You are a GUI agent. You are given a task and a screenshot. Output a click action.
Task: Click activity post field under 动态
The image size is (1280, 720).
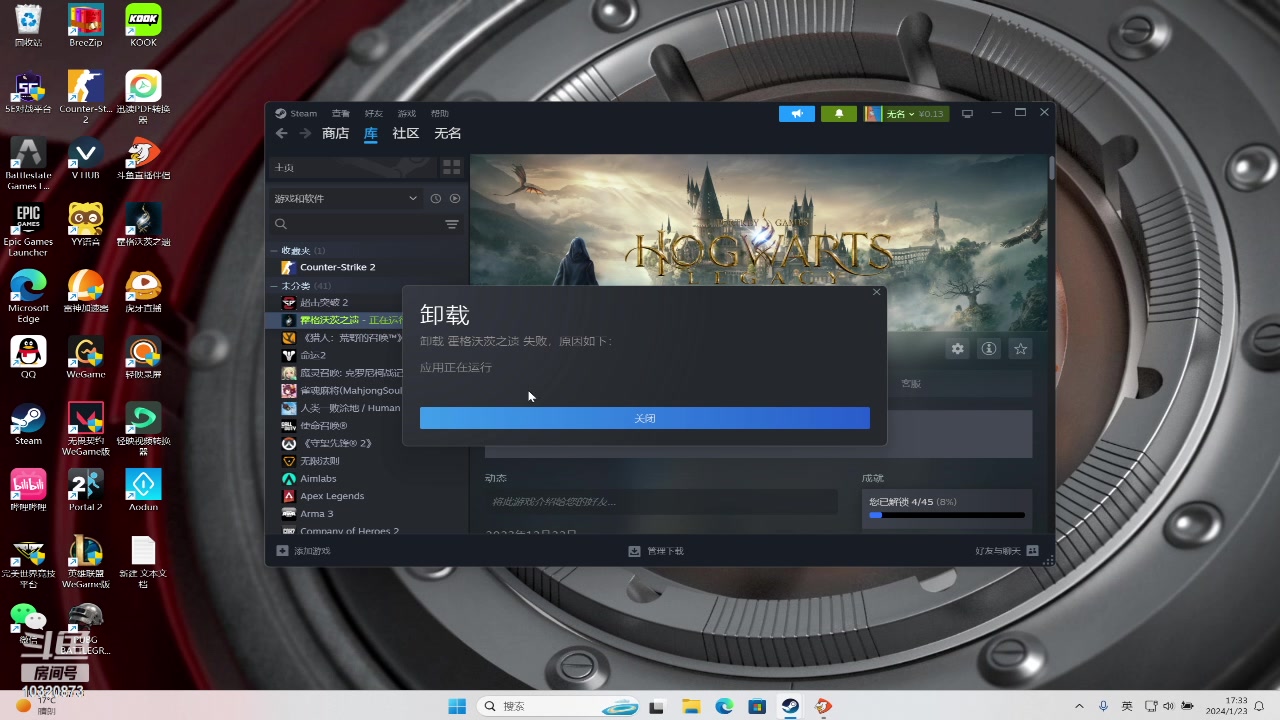pos(662,502)
